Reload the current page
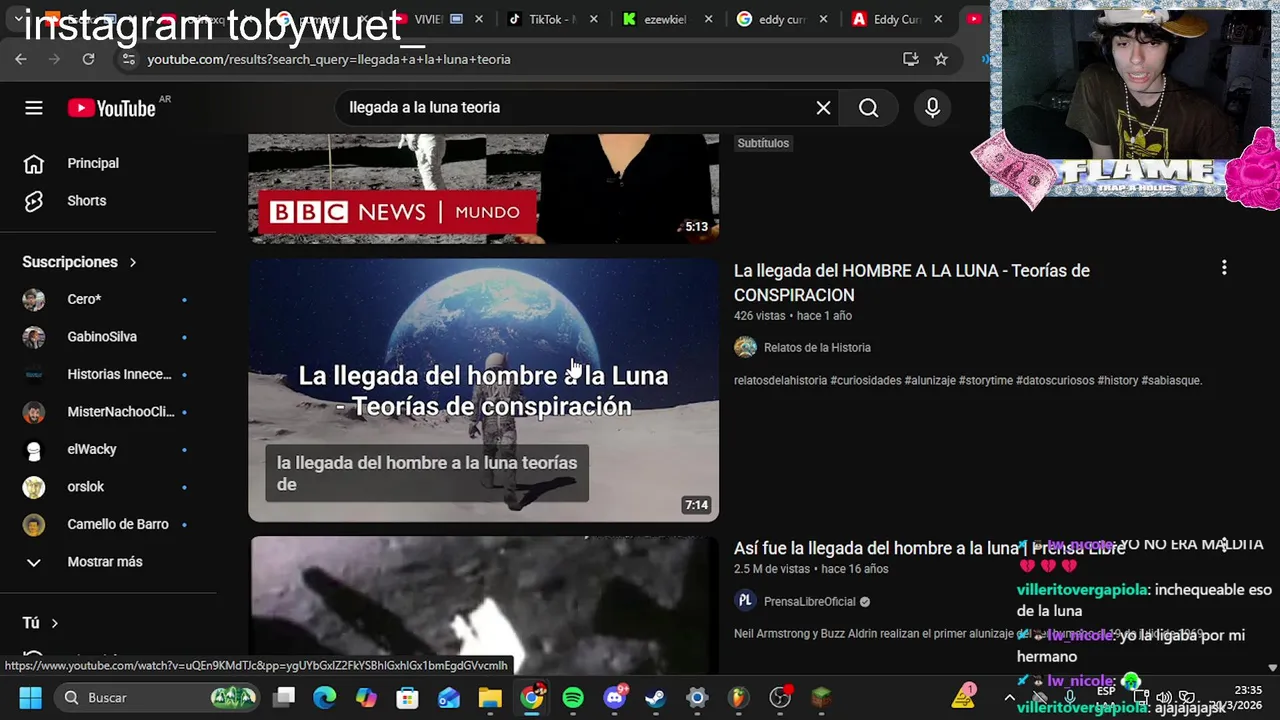 click(88, 59)
